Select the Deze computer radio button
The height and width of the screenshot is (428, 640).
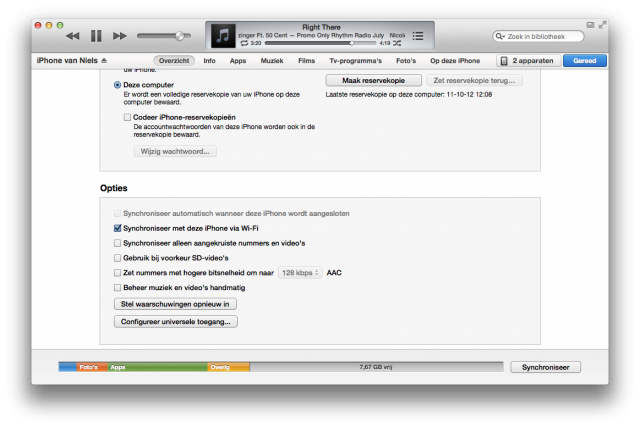point(118,85)
